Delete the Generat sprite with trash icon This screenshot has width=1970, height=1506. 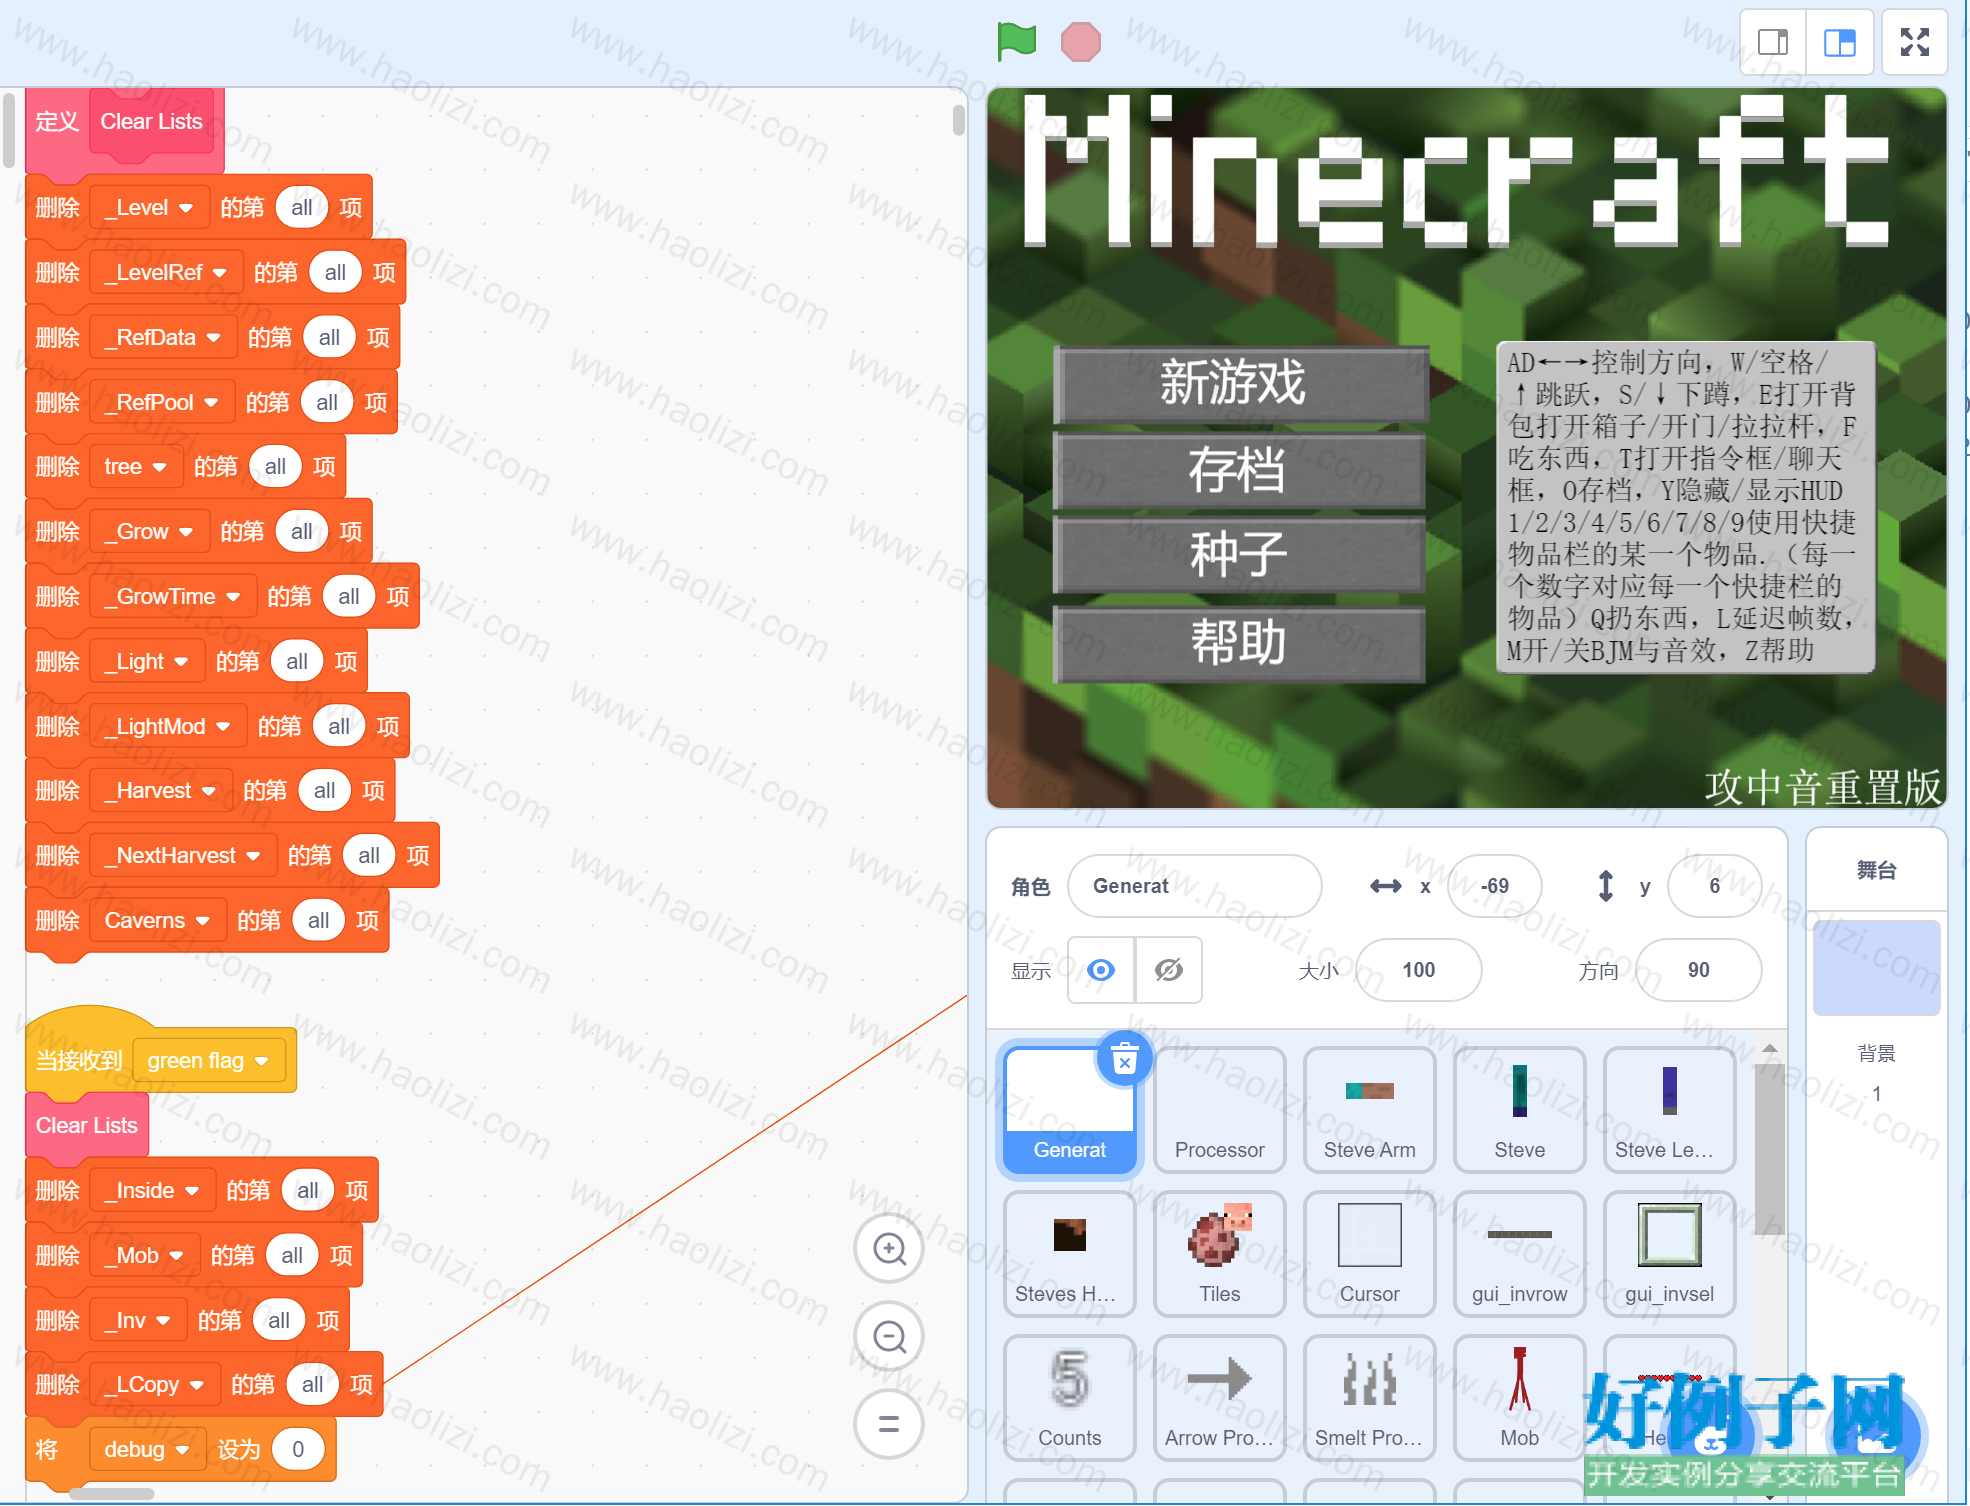1125,1058
